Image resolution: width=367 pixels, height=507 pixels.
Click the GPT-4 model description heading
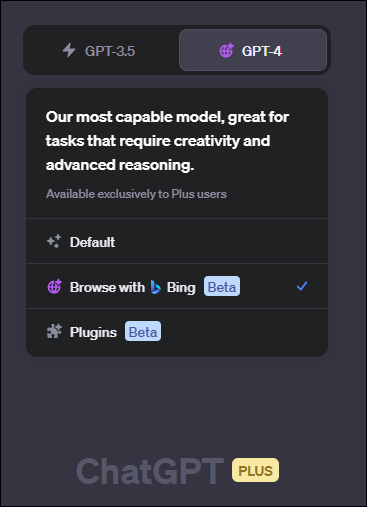167,141
